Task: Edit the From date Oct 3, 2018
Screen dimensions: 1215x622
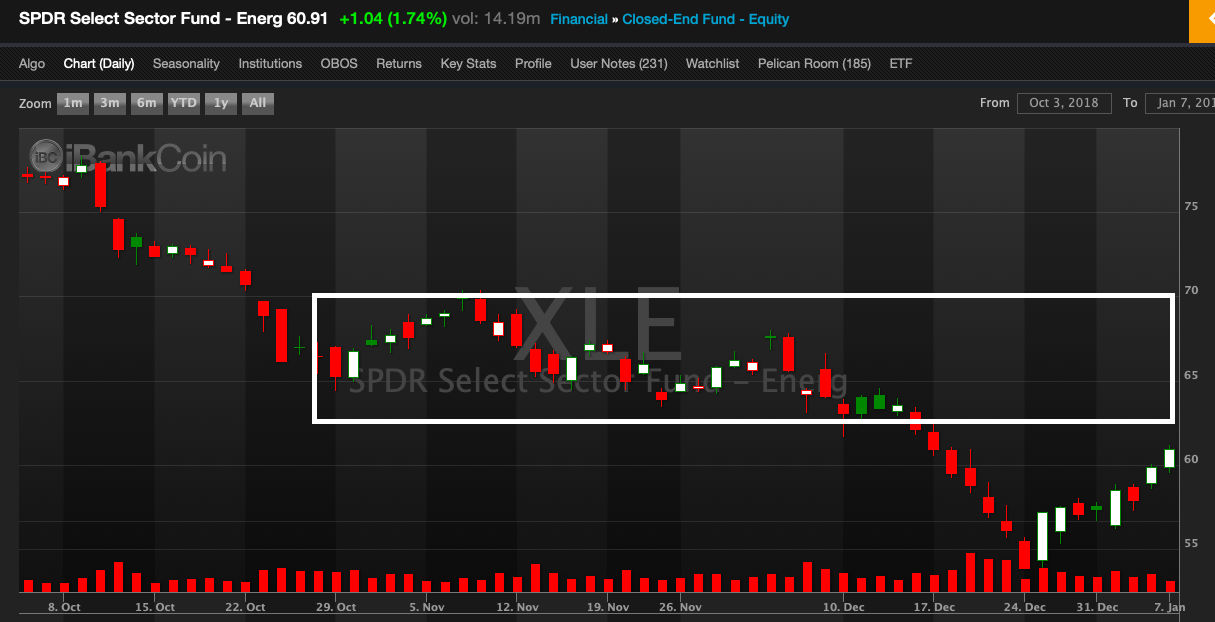Action: click(x=1063, y=103)
